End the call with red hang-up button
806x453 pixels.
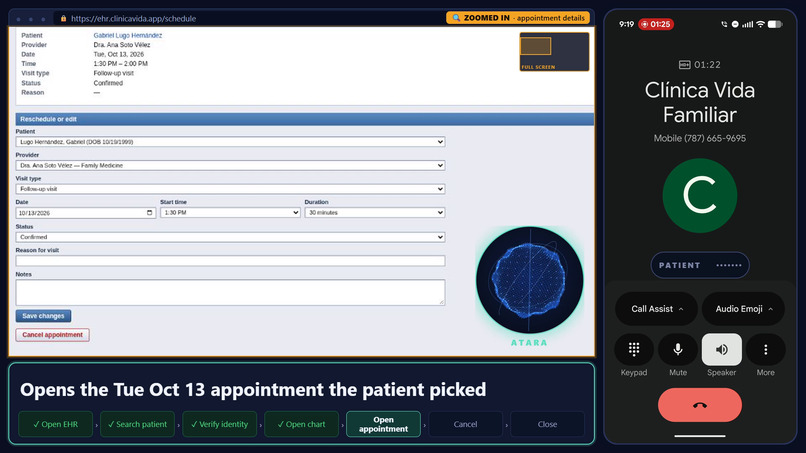700,405
